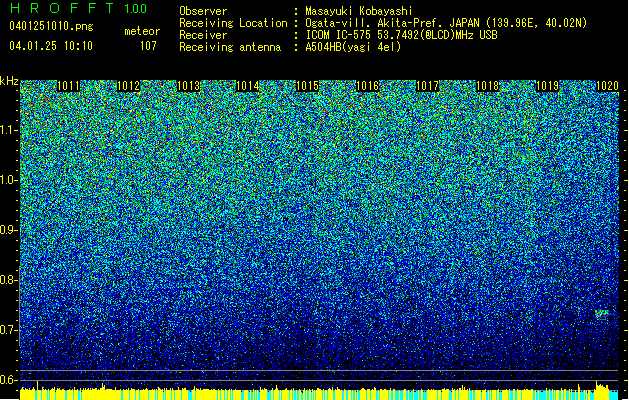
Task: Click the 0.7 kHz axis label
Action: click(x=9, y=330)
